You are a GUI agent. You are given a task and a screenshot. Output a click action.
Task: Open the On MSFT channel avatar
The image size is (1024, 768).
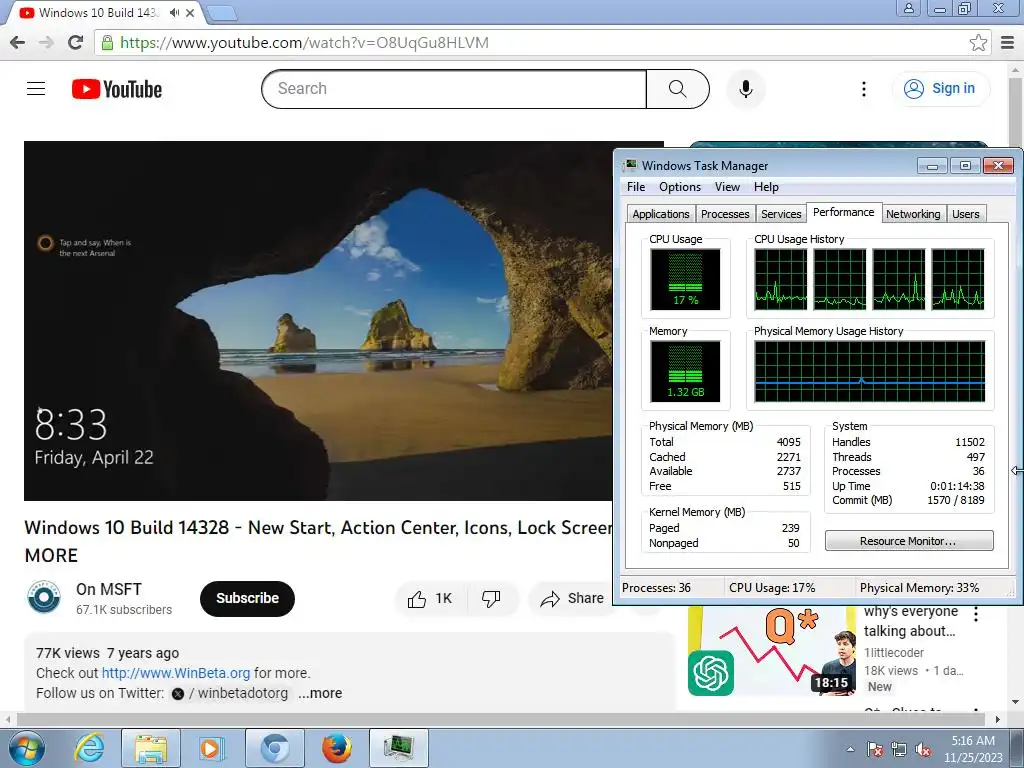(x=44, y=597)
